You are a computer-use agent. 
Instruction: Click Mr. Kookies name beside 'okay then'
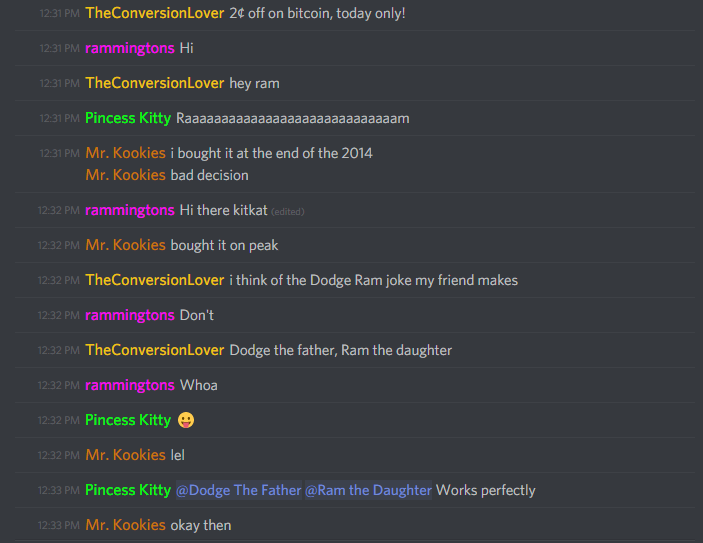pos(126,525)
